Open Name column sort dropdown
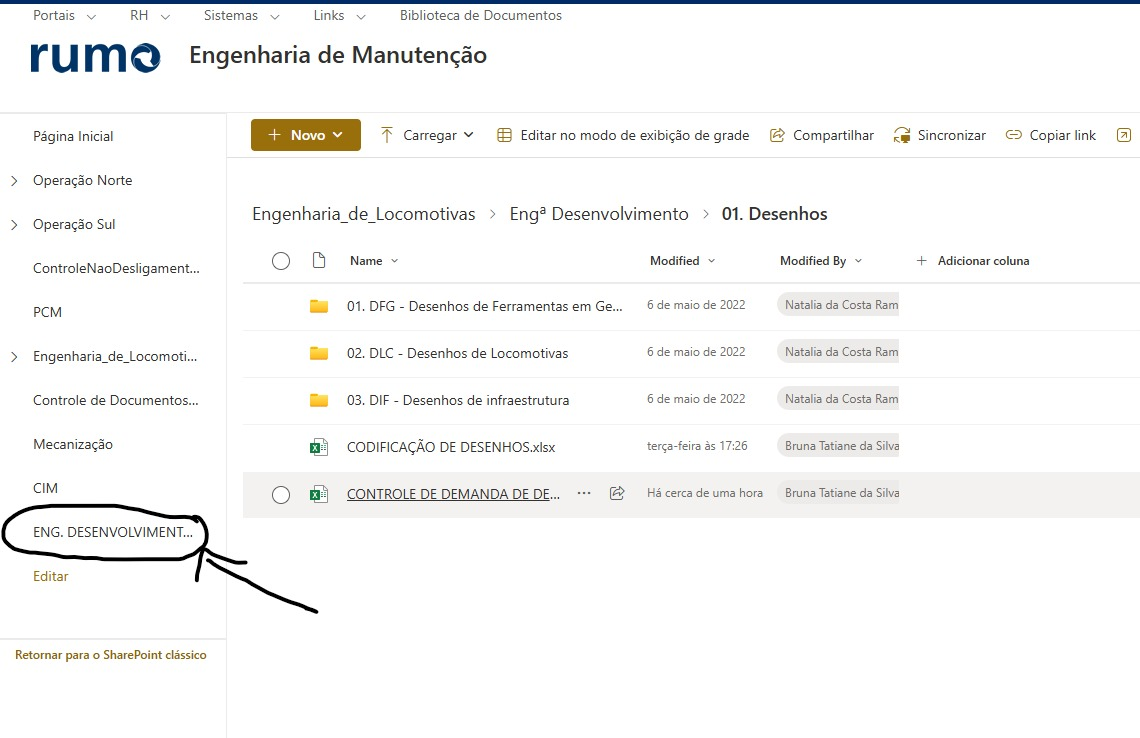Viewport: 1140px width, 738px height. (x=374, y=261)
